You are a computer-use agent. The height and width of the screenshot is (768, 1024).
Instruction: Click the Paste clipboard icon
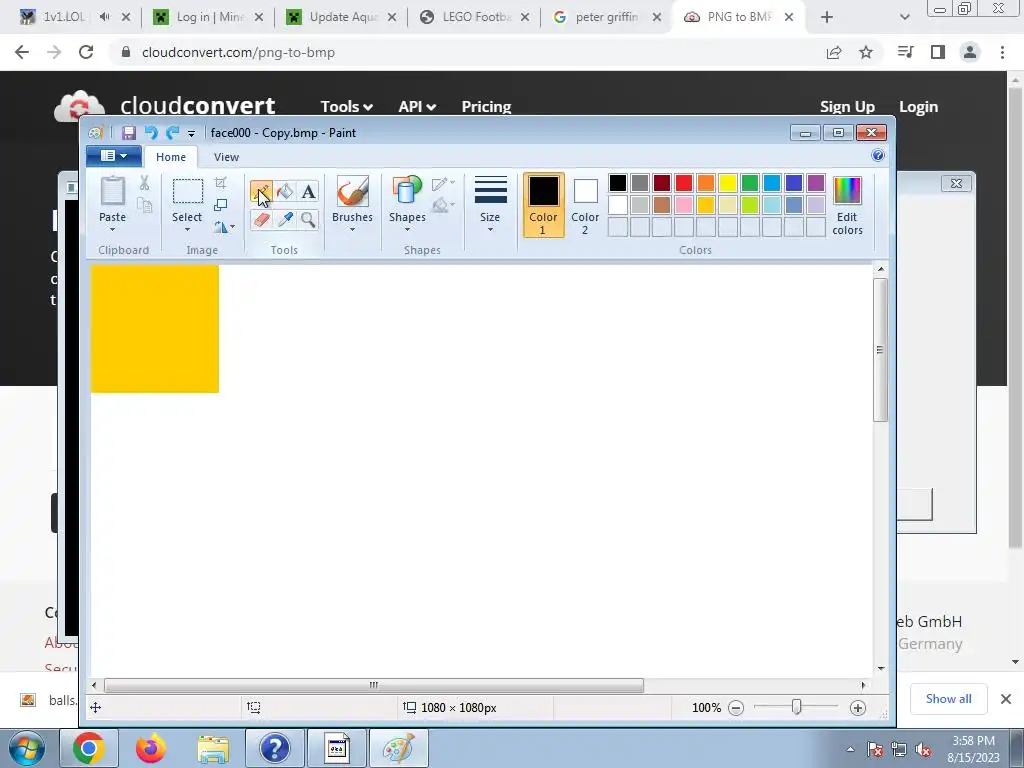(112, 191)
